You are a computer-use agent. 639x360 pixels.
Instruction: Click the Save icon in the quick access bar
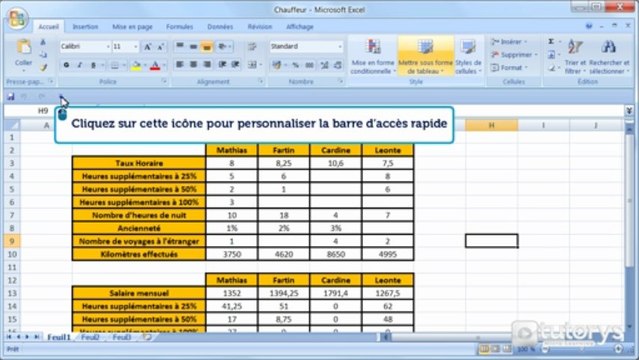click(x=11, y=97)
